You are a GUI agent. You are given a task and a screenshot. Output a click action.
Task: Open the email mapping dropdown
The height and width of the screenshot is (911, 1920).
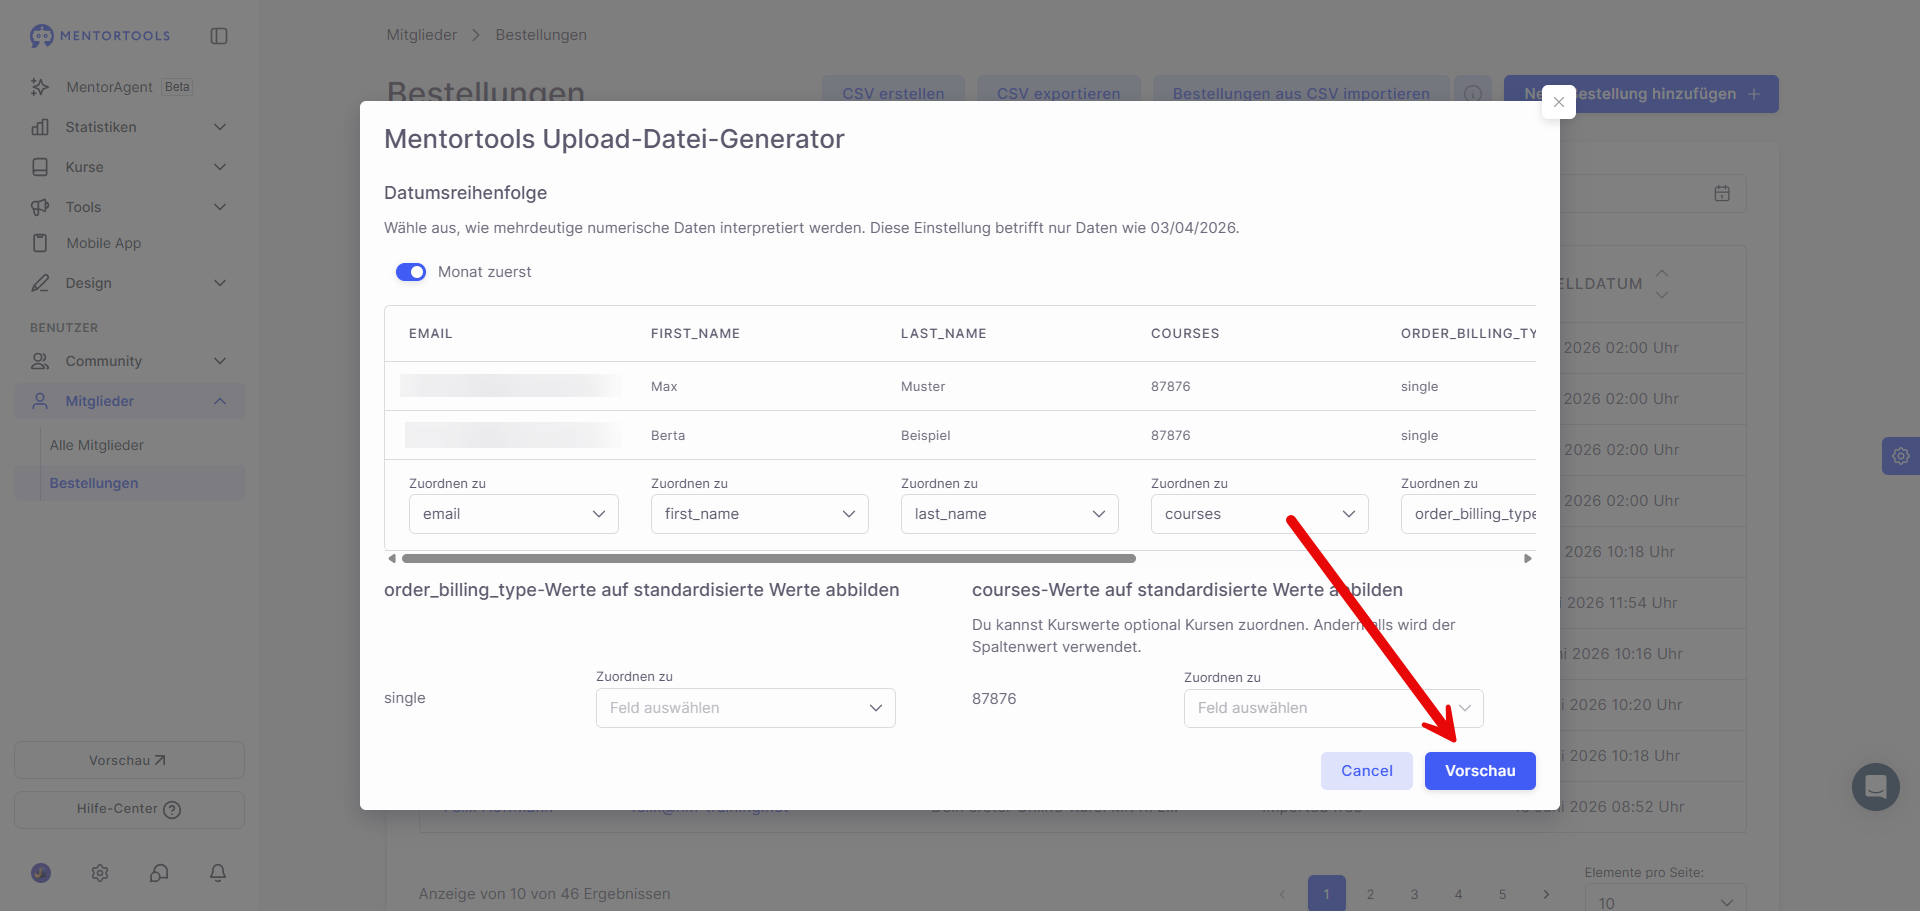click(x=514, y=514)
